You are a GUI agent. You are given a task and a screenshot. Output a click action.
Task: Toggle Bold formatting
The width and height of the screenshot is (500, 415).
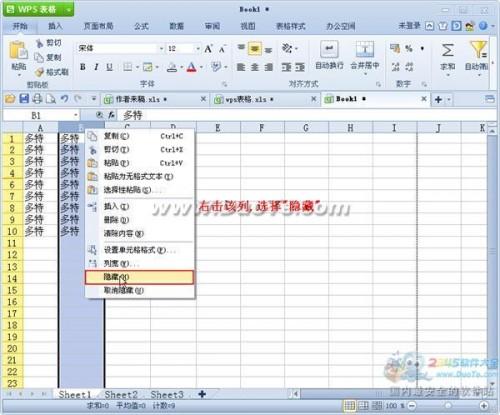[x=83, y=67]
